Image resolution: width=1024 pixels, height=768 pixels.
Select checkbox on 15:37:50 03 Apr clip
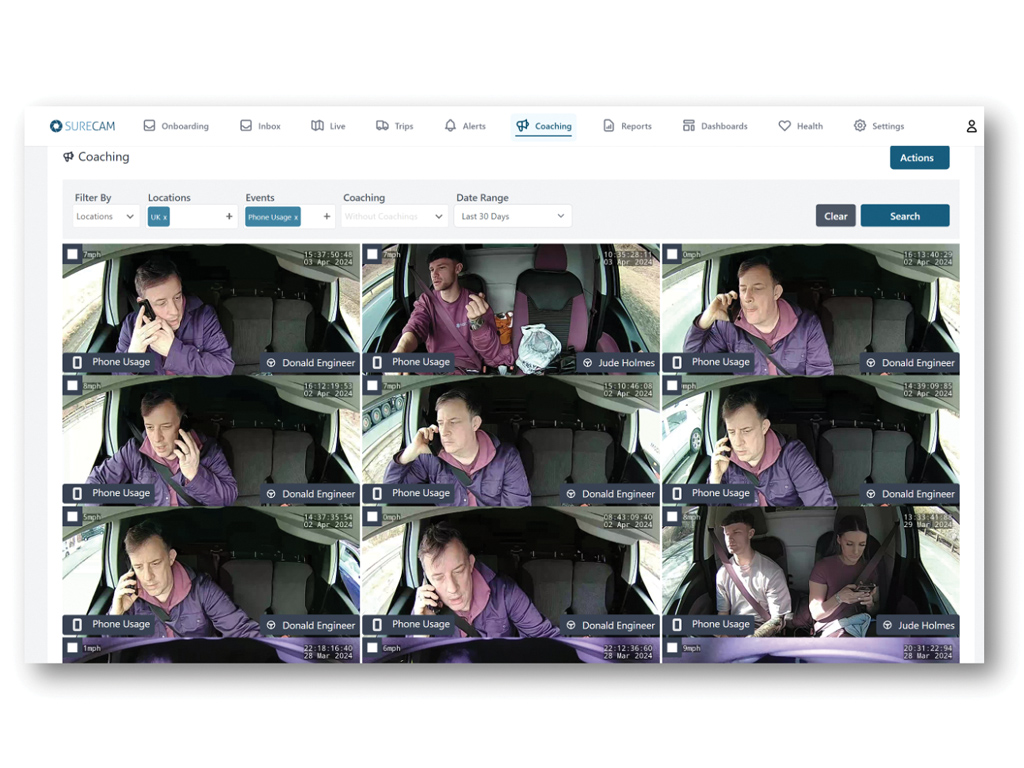pos(72,254)
